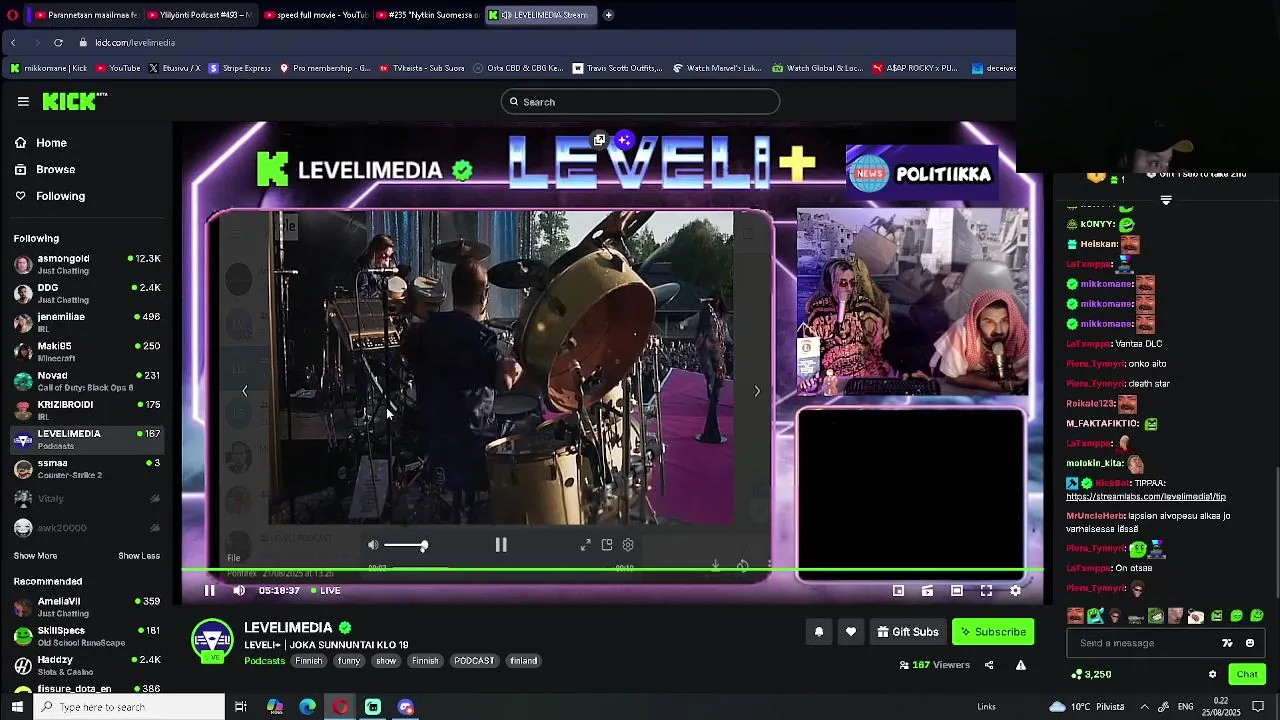Open Opera browser menu
The width and height of the screenshot is (1280, 720).
tap(12, 15)
